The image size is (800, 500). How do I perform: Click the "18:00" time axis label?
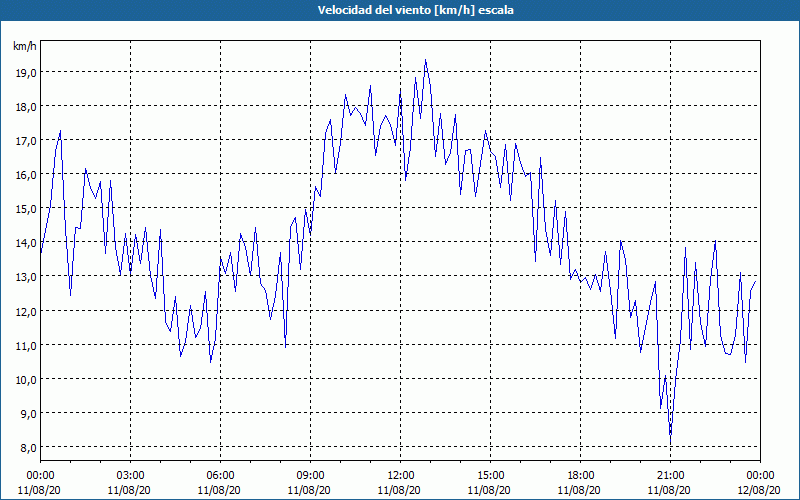pos(581,476)
